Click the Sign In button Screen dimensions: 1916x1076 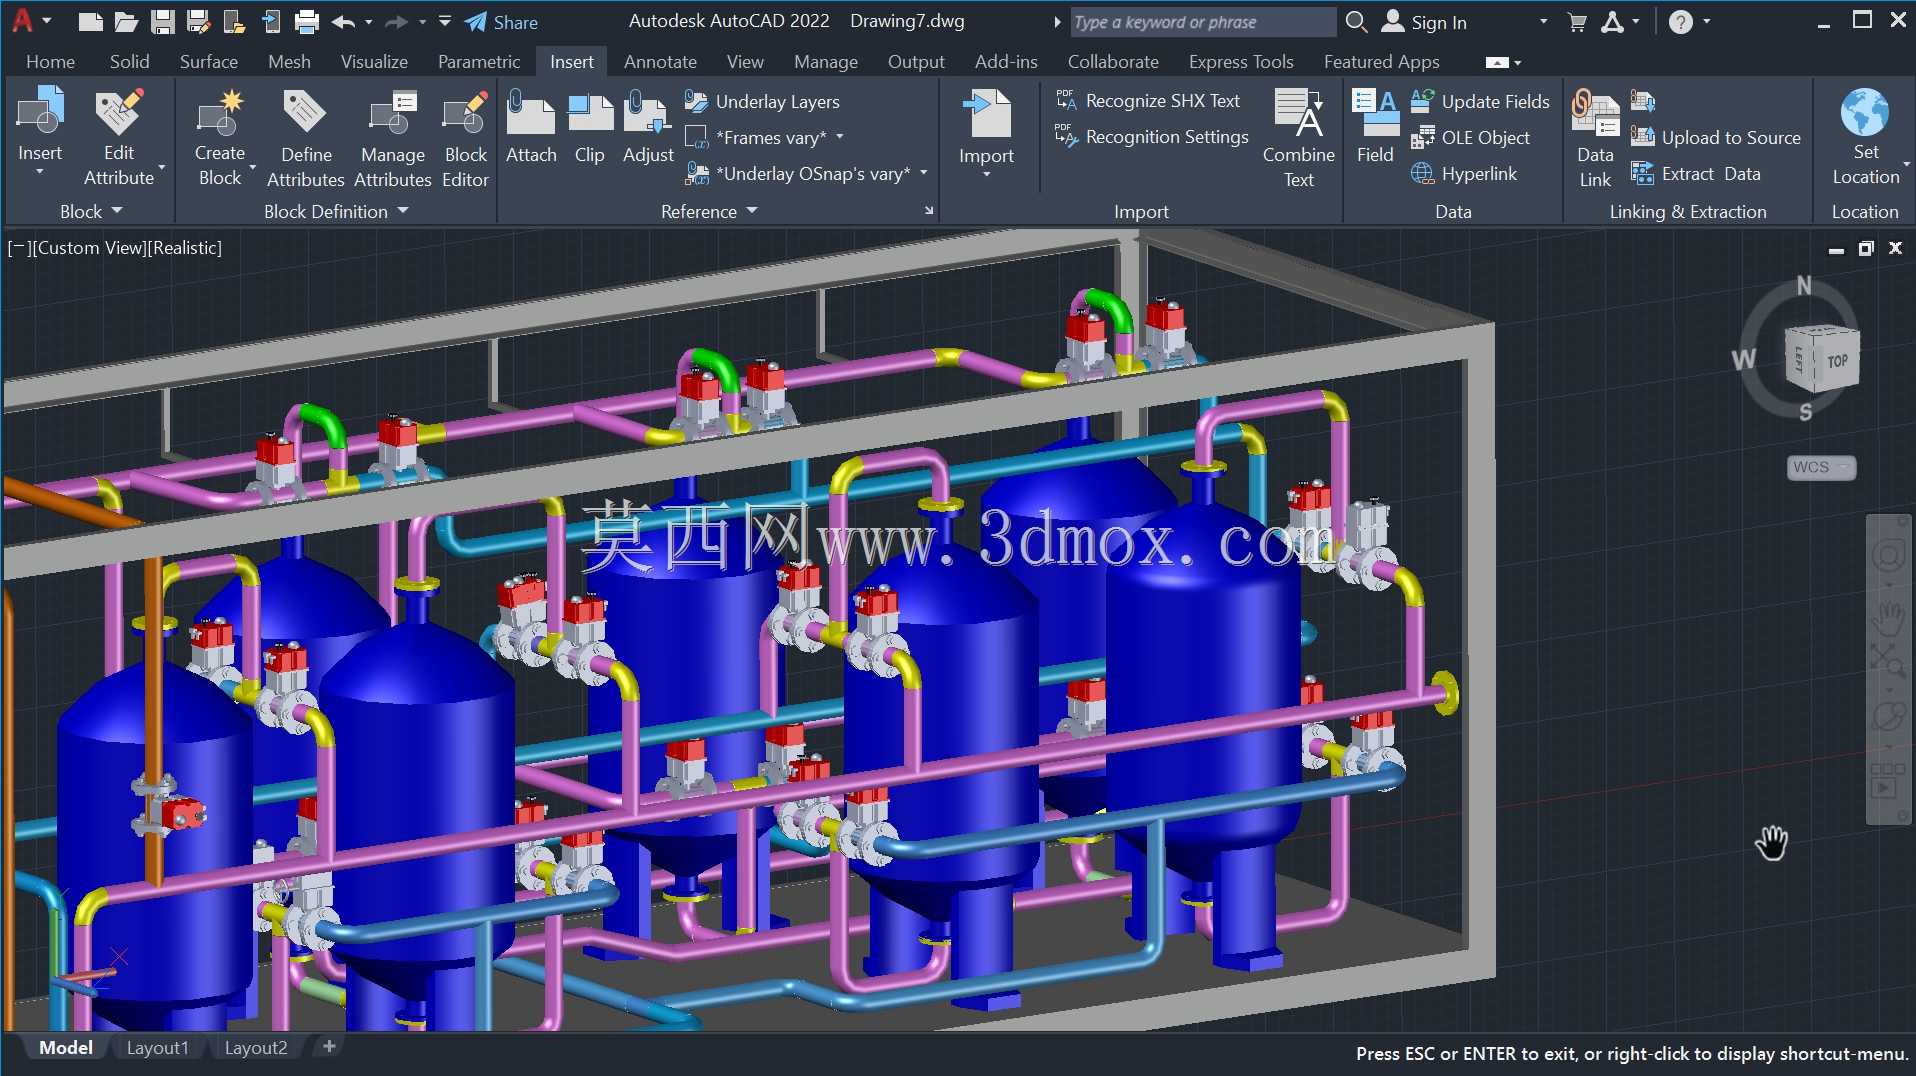tap(1425, 22)
